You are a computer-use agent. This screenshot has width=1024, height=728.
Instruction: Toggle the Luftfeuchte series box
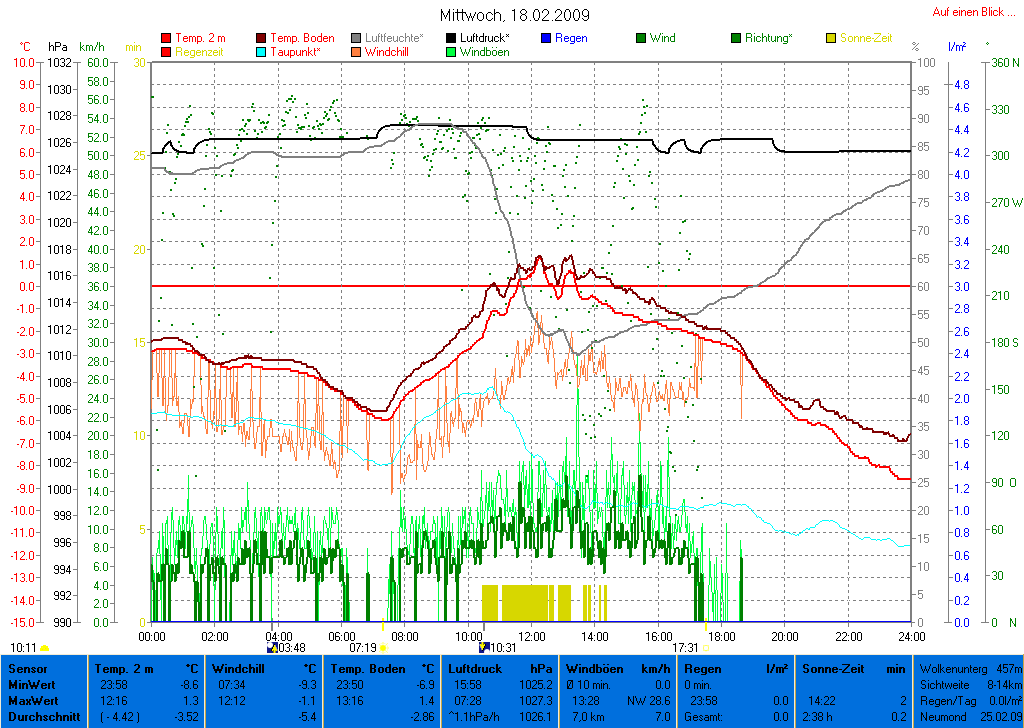click(356, 39)
